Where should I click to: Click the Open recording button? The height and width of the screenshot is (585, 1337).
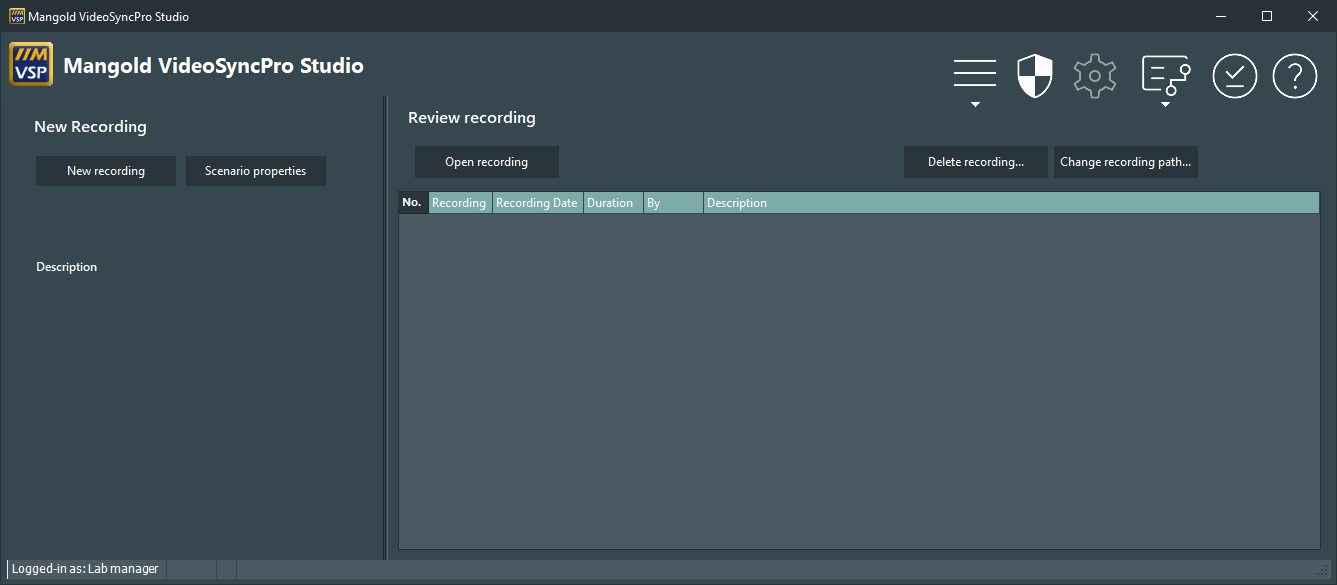pos(487,162)
